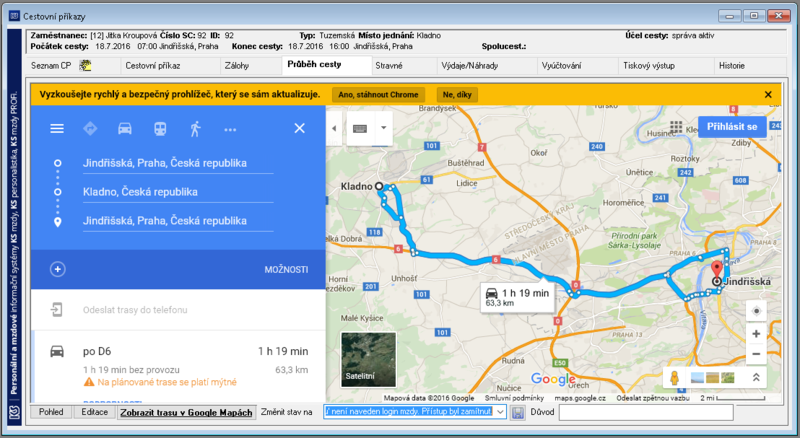This screenshot has height=438, width=800.
Task: Click the Důvod reason input field
Action: (x=646, y=412)
